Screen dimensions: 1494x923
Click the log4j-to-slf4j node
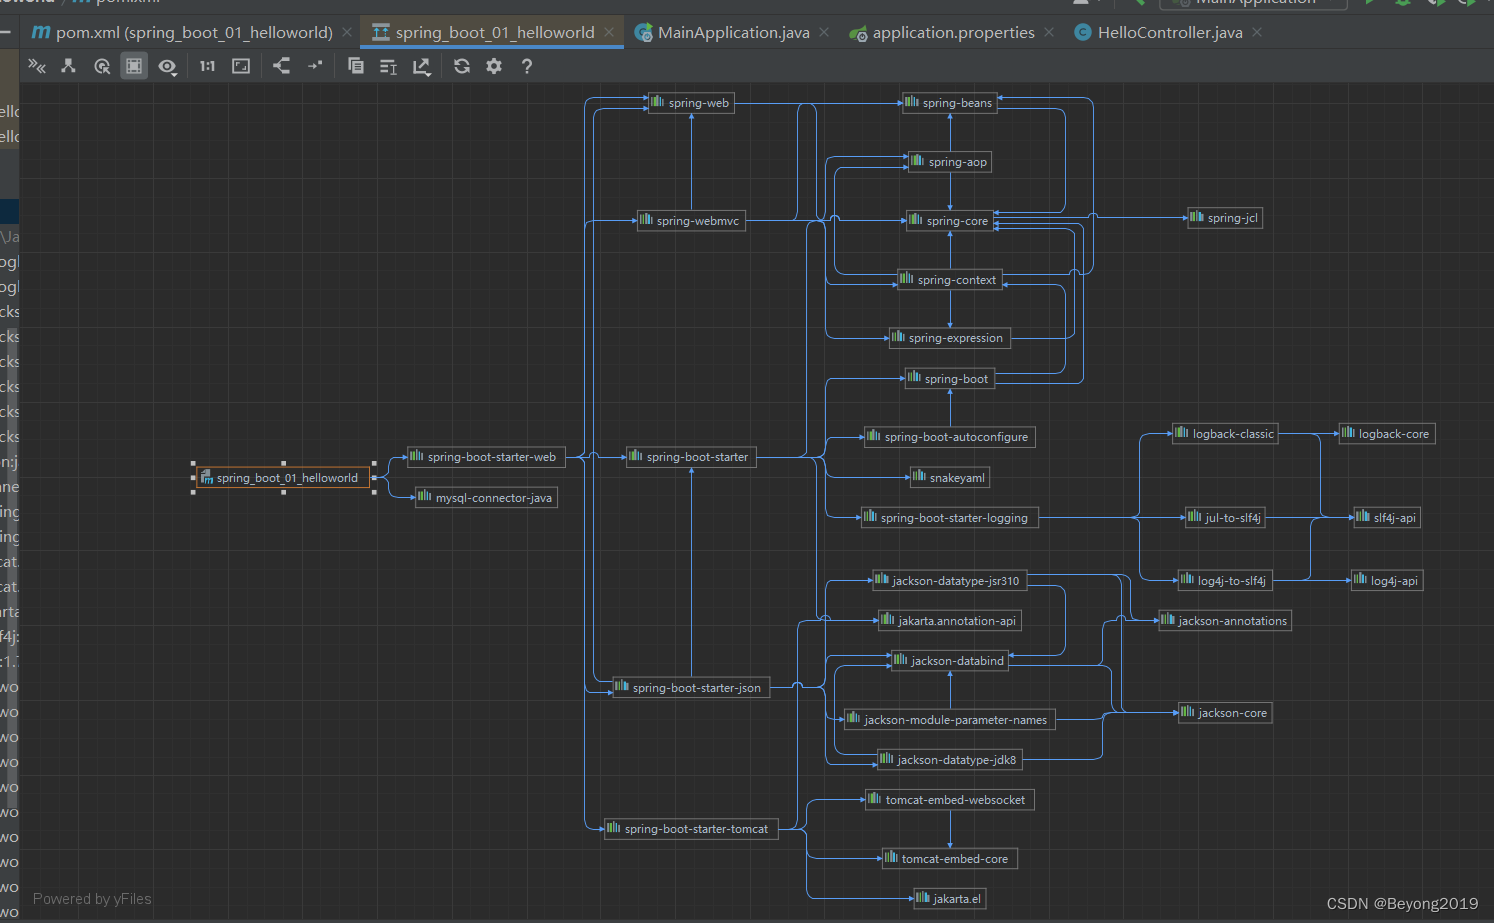point(1225,581)
